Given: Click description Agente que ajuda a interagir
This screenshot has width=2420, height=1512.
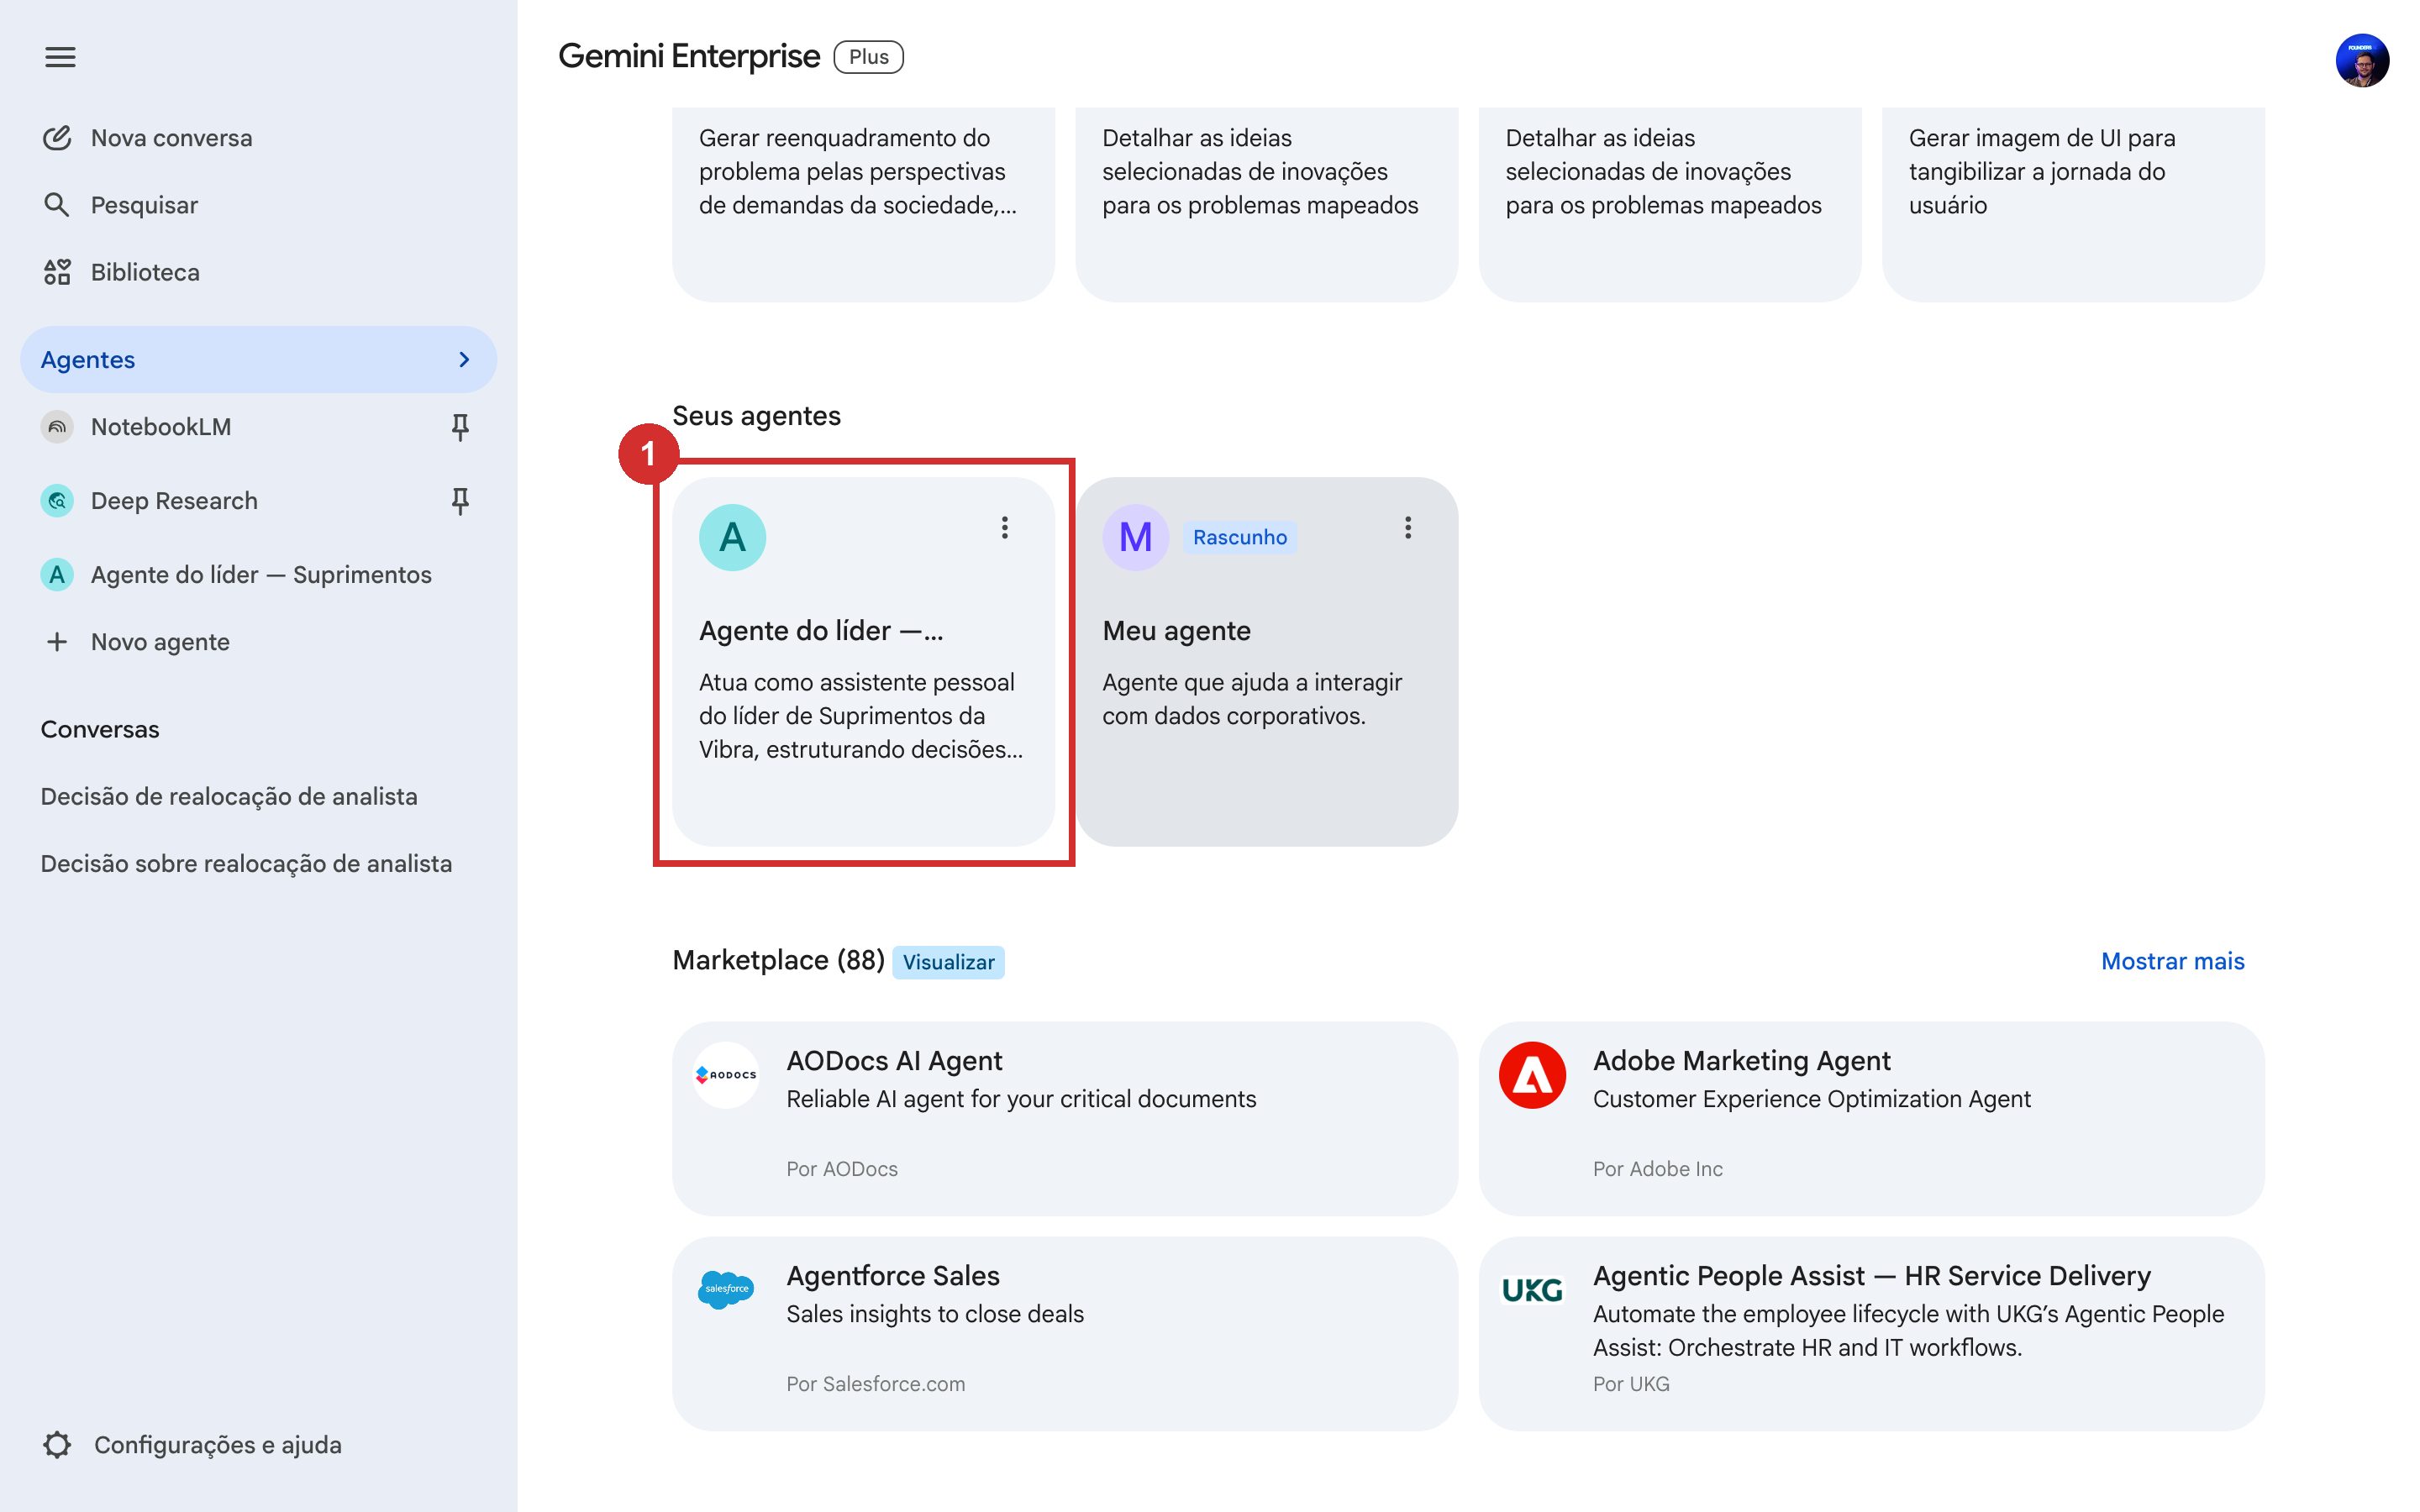Looking at the screenshot, I should pyautogui.click(x=1252, y=699).
